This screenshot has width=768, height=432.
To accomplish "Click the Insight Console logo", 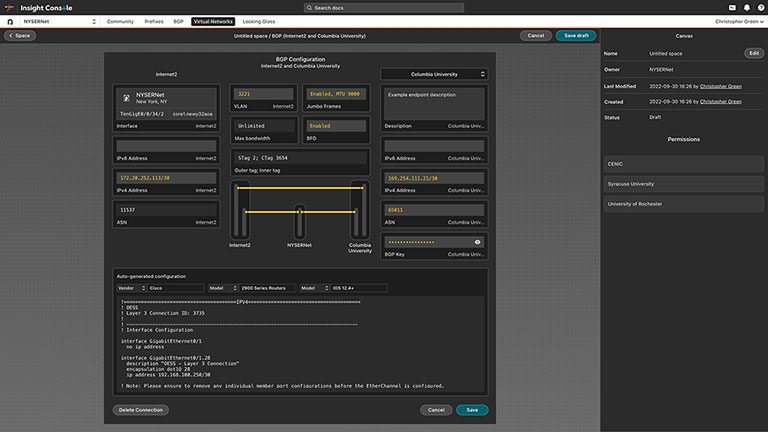I will pos(37,7).
